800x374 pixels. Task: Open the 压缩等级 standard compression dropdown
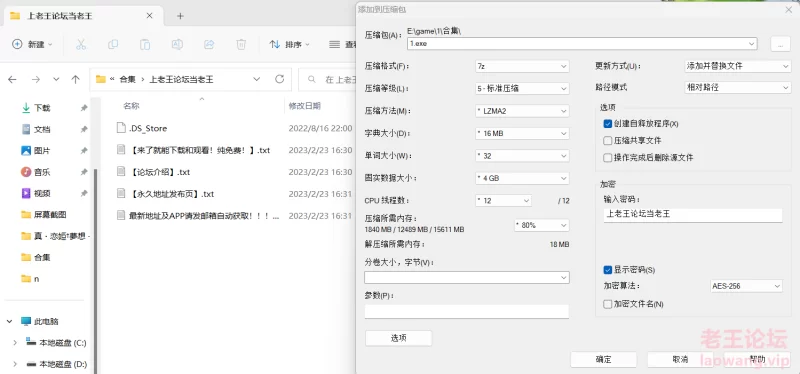522,88
